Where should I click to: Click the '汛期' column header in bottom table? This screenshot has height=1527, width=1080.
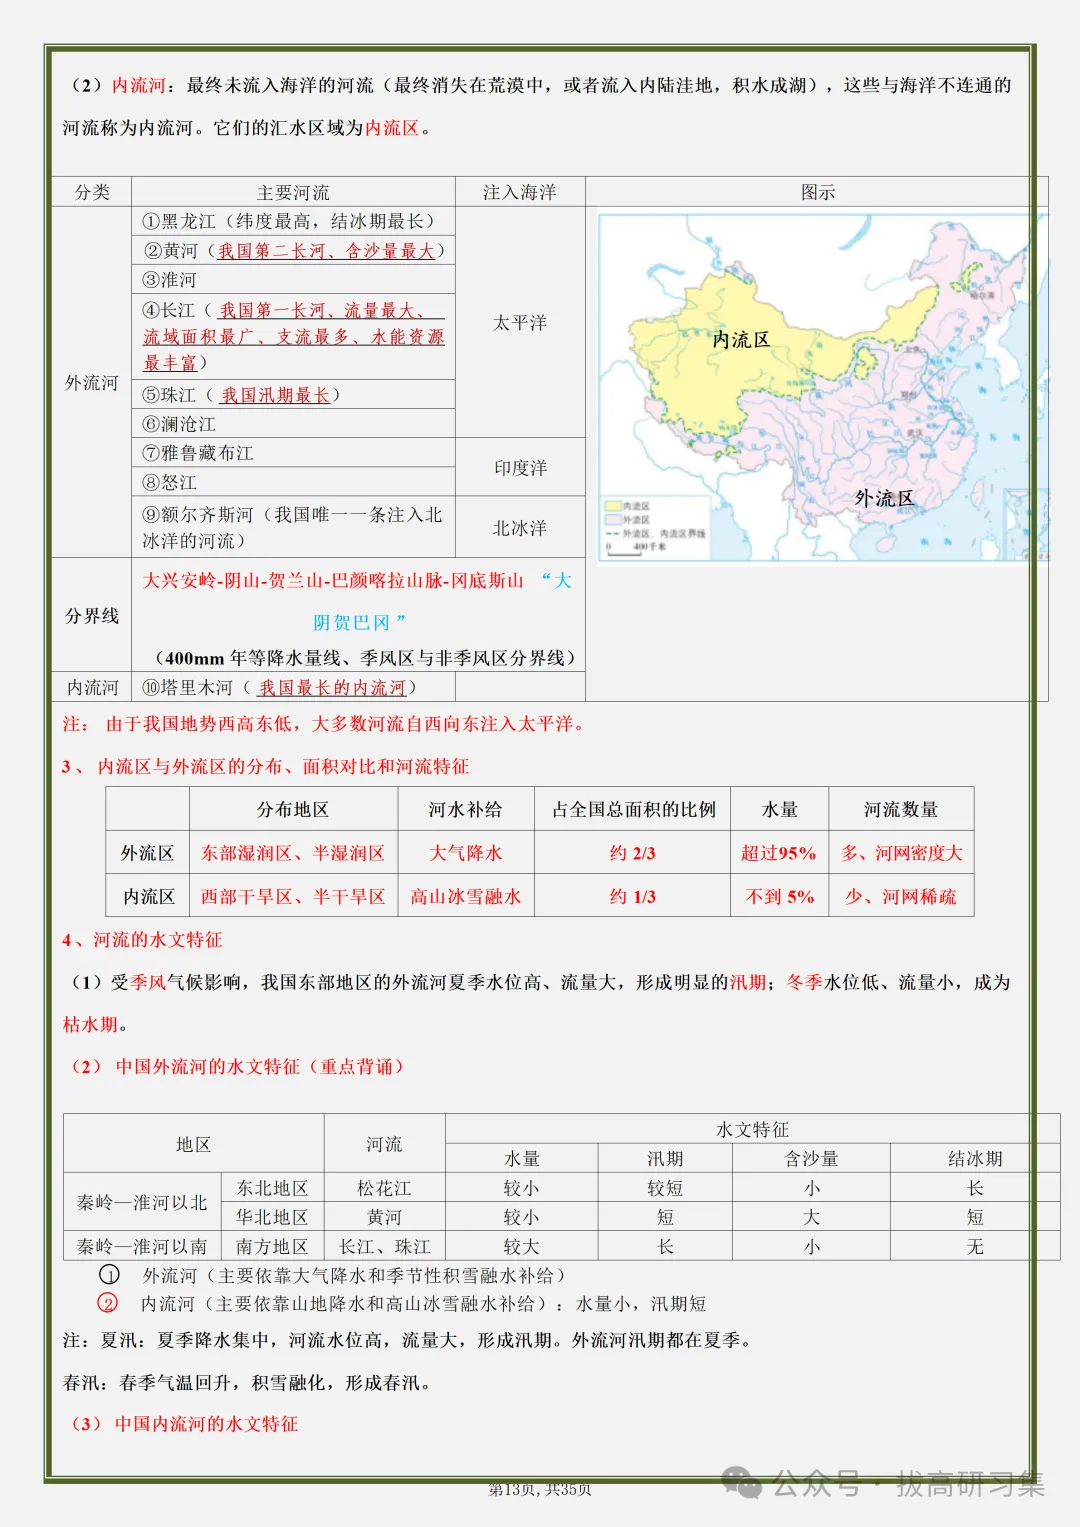click(665, 1159)
